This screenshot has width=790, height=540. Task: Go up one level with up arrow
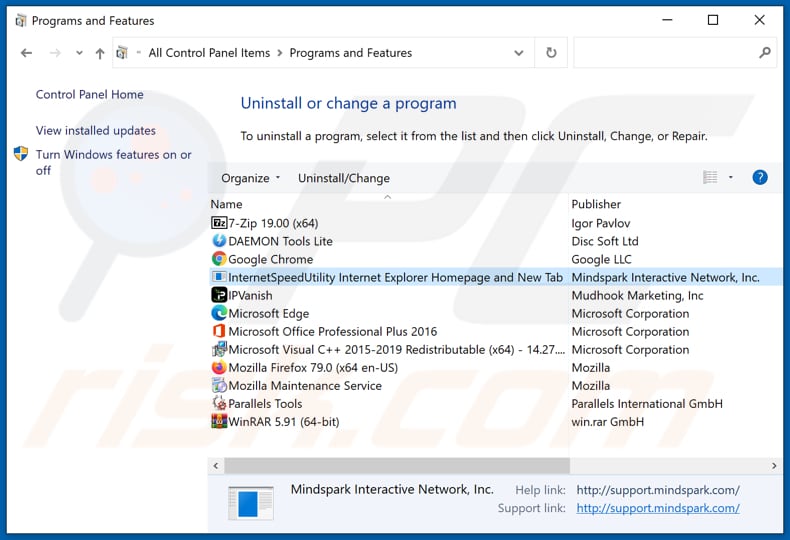click(x=100, y=53)
